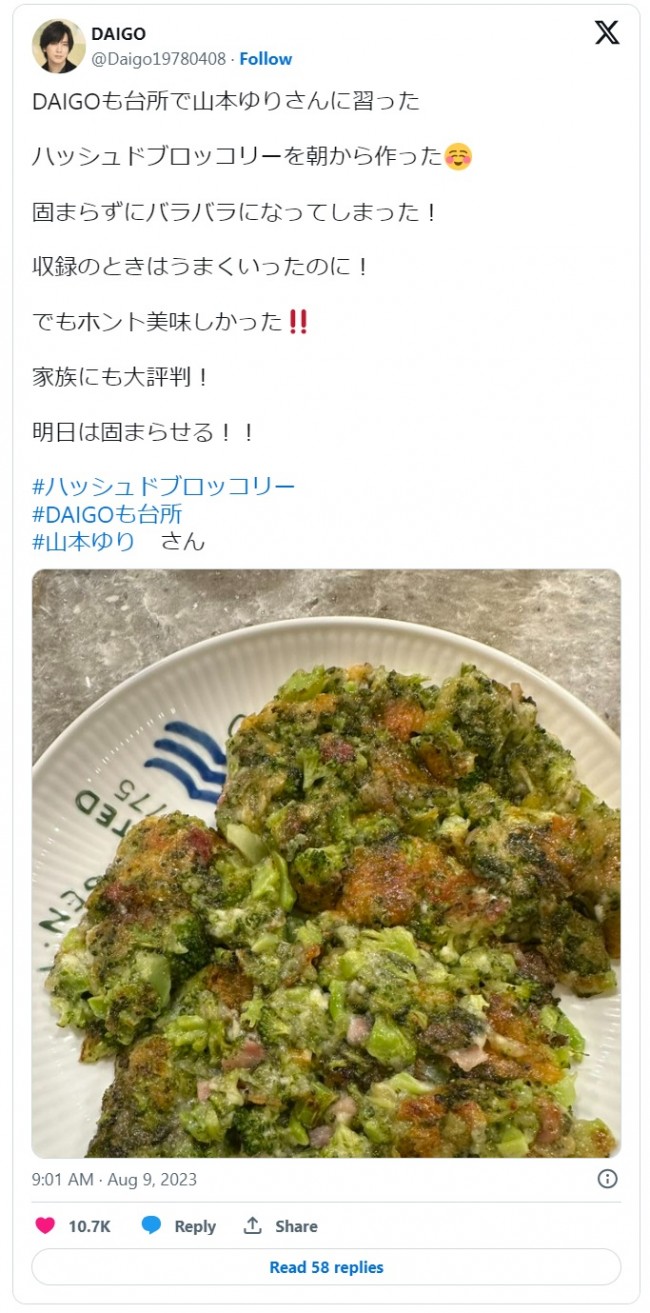
Task: Click the @Daigo19780408 handle
Action: [x=159, y=59]
